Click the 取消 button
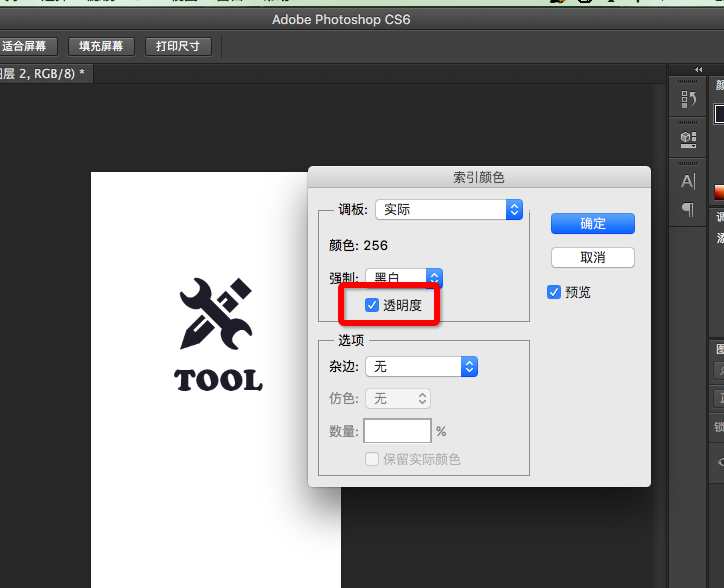Viewport: 724px width, 588px height. (593, 258)
